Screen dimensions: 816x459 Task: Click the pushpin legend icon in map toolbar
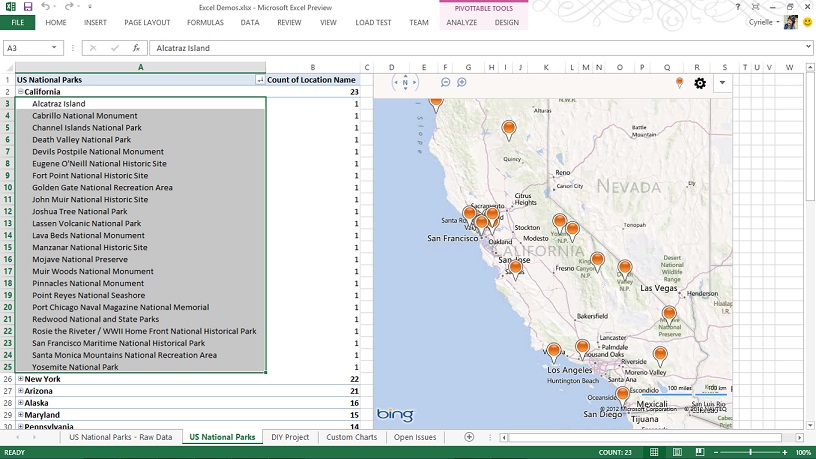click(680, 82)
